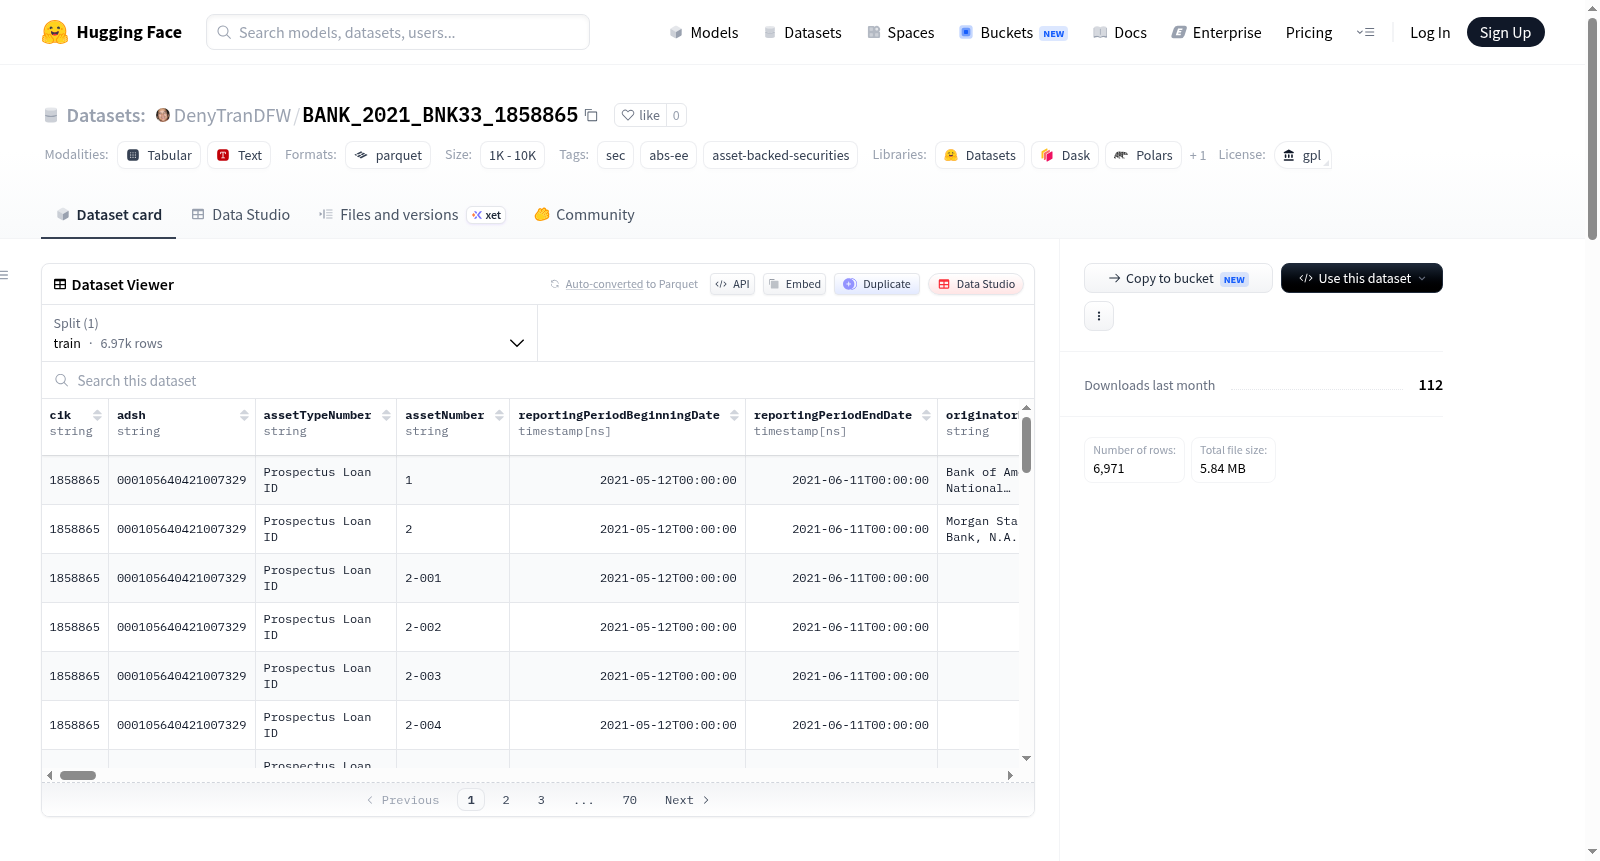Go to Models in top navigation
The image size is (1600, 861).
[x=704, y=32]
